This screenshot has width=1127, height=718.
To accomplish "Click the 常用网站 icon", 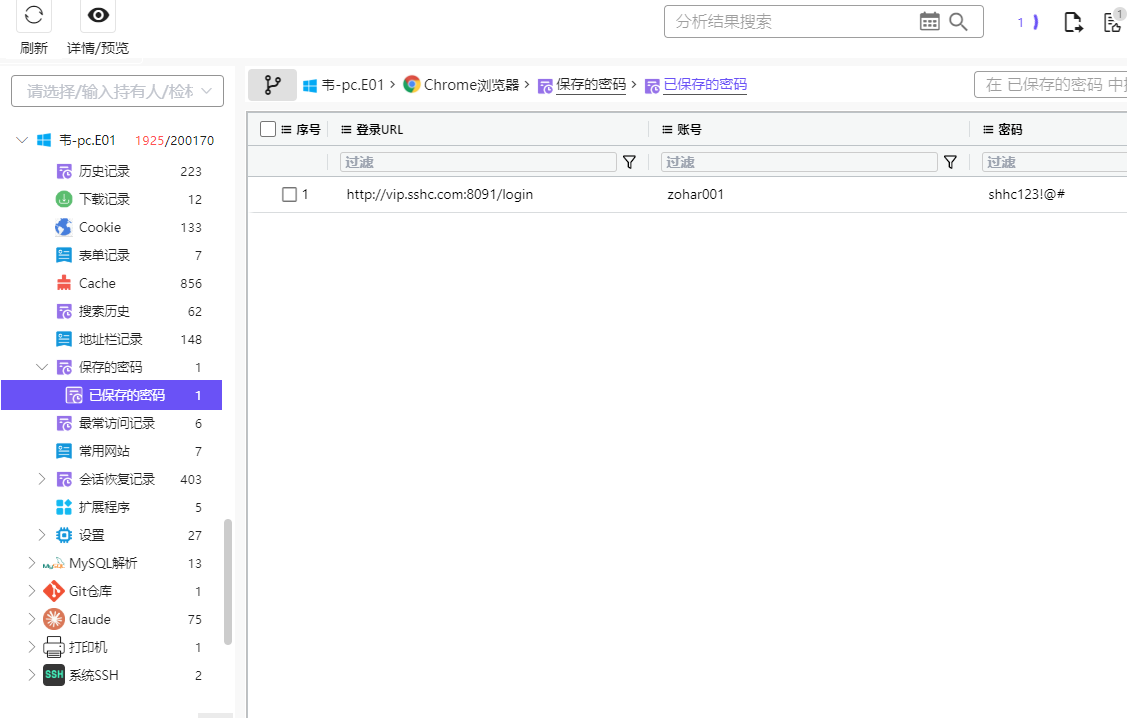I will 64,451.
